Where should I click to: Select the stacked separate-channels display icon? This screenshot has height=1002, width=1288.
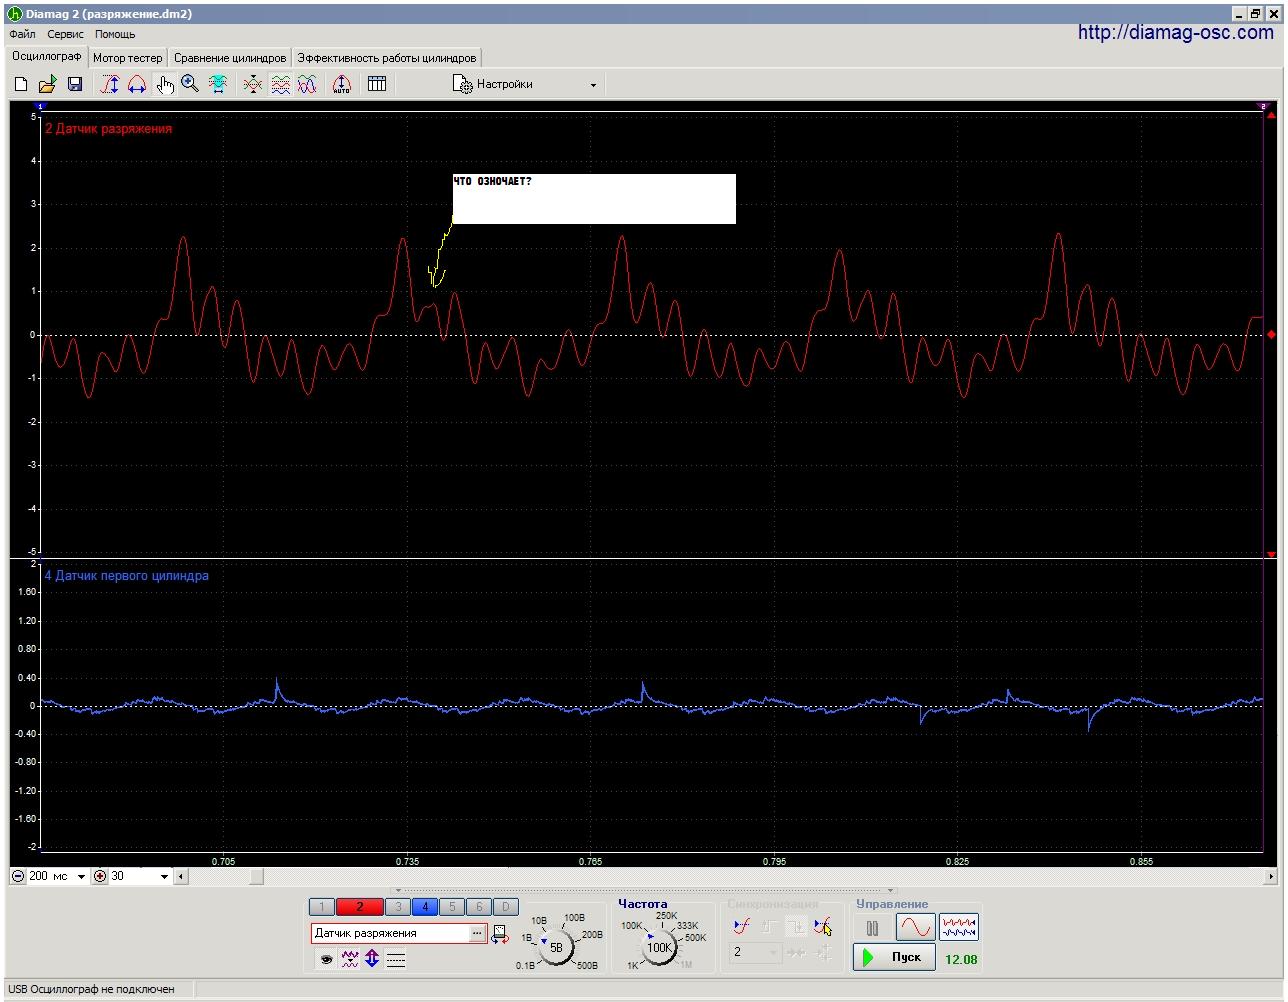[x=281, y=85]
